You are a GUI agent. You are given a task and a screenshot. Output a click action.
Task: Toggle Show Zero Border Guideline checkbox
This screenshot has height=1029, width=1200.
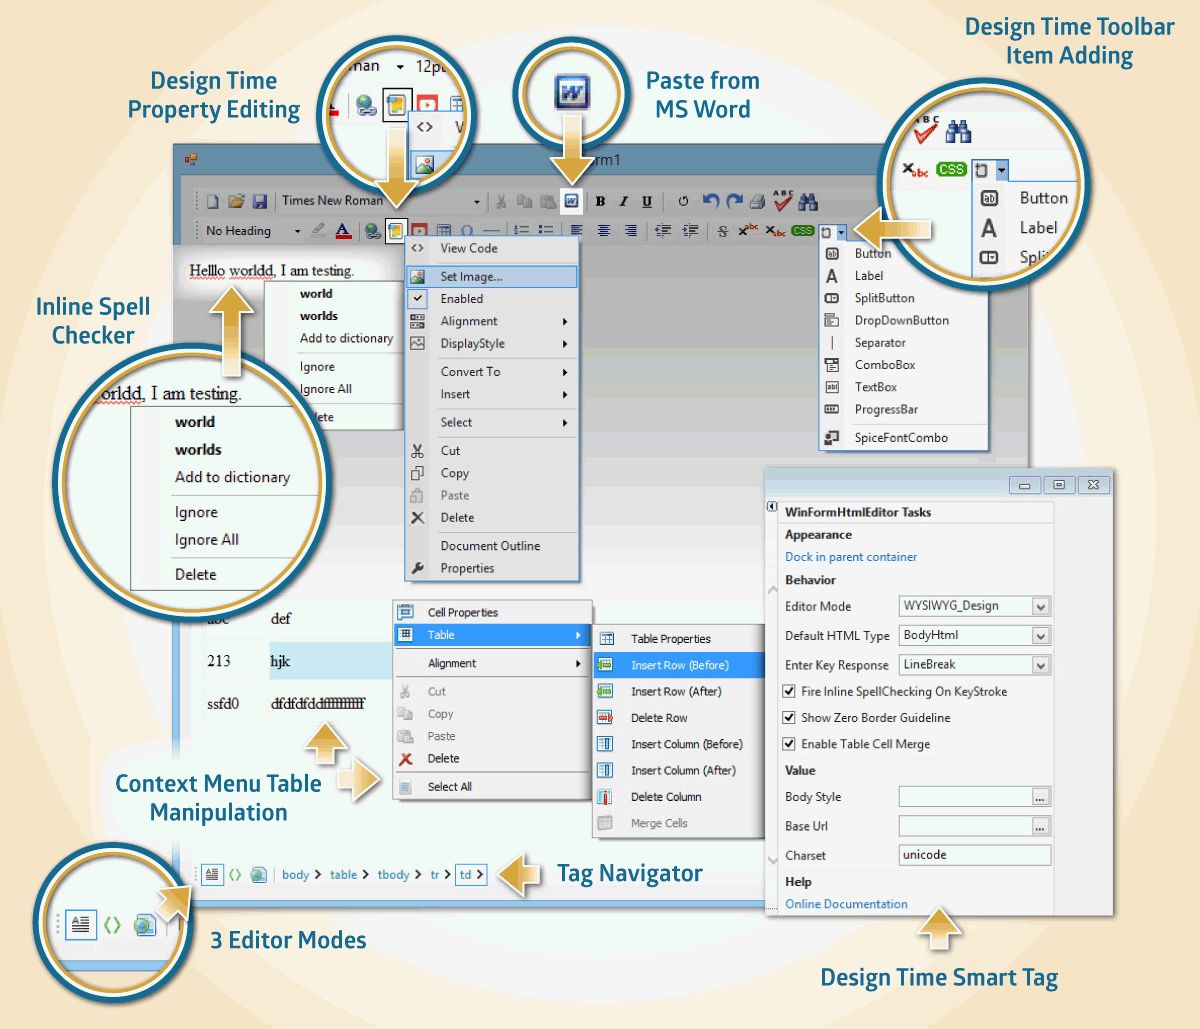(x=789, y=717)
